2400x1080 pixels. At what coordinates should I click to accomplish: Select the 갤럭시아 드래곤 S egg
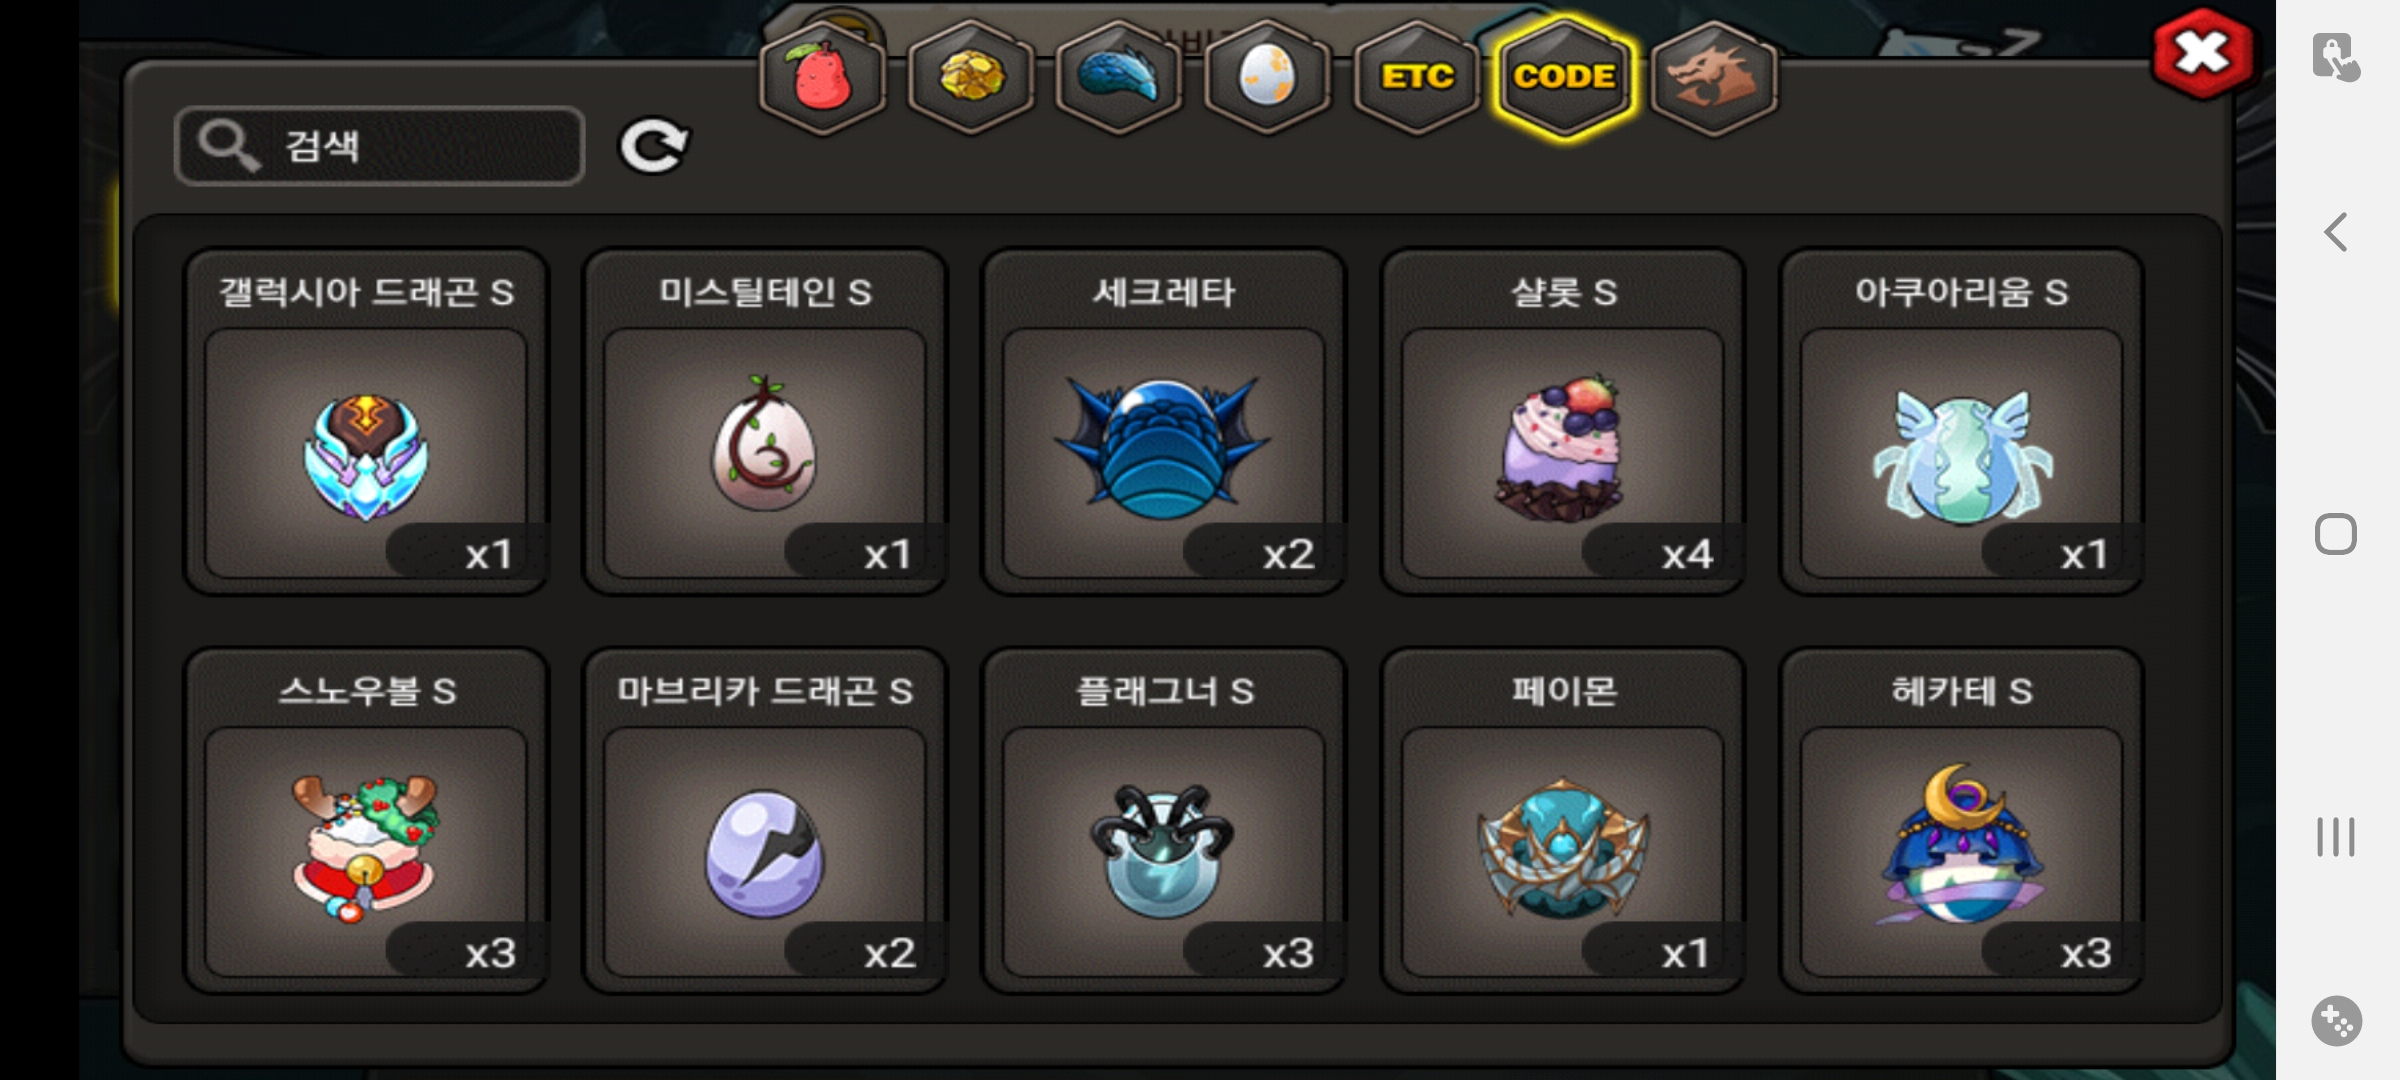coord(366,422)
